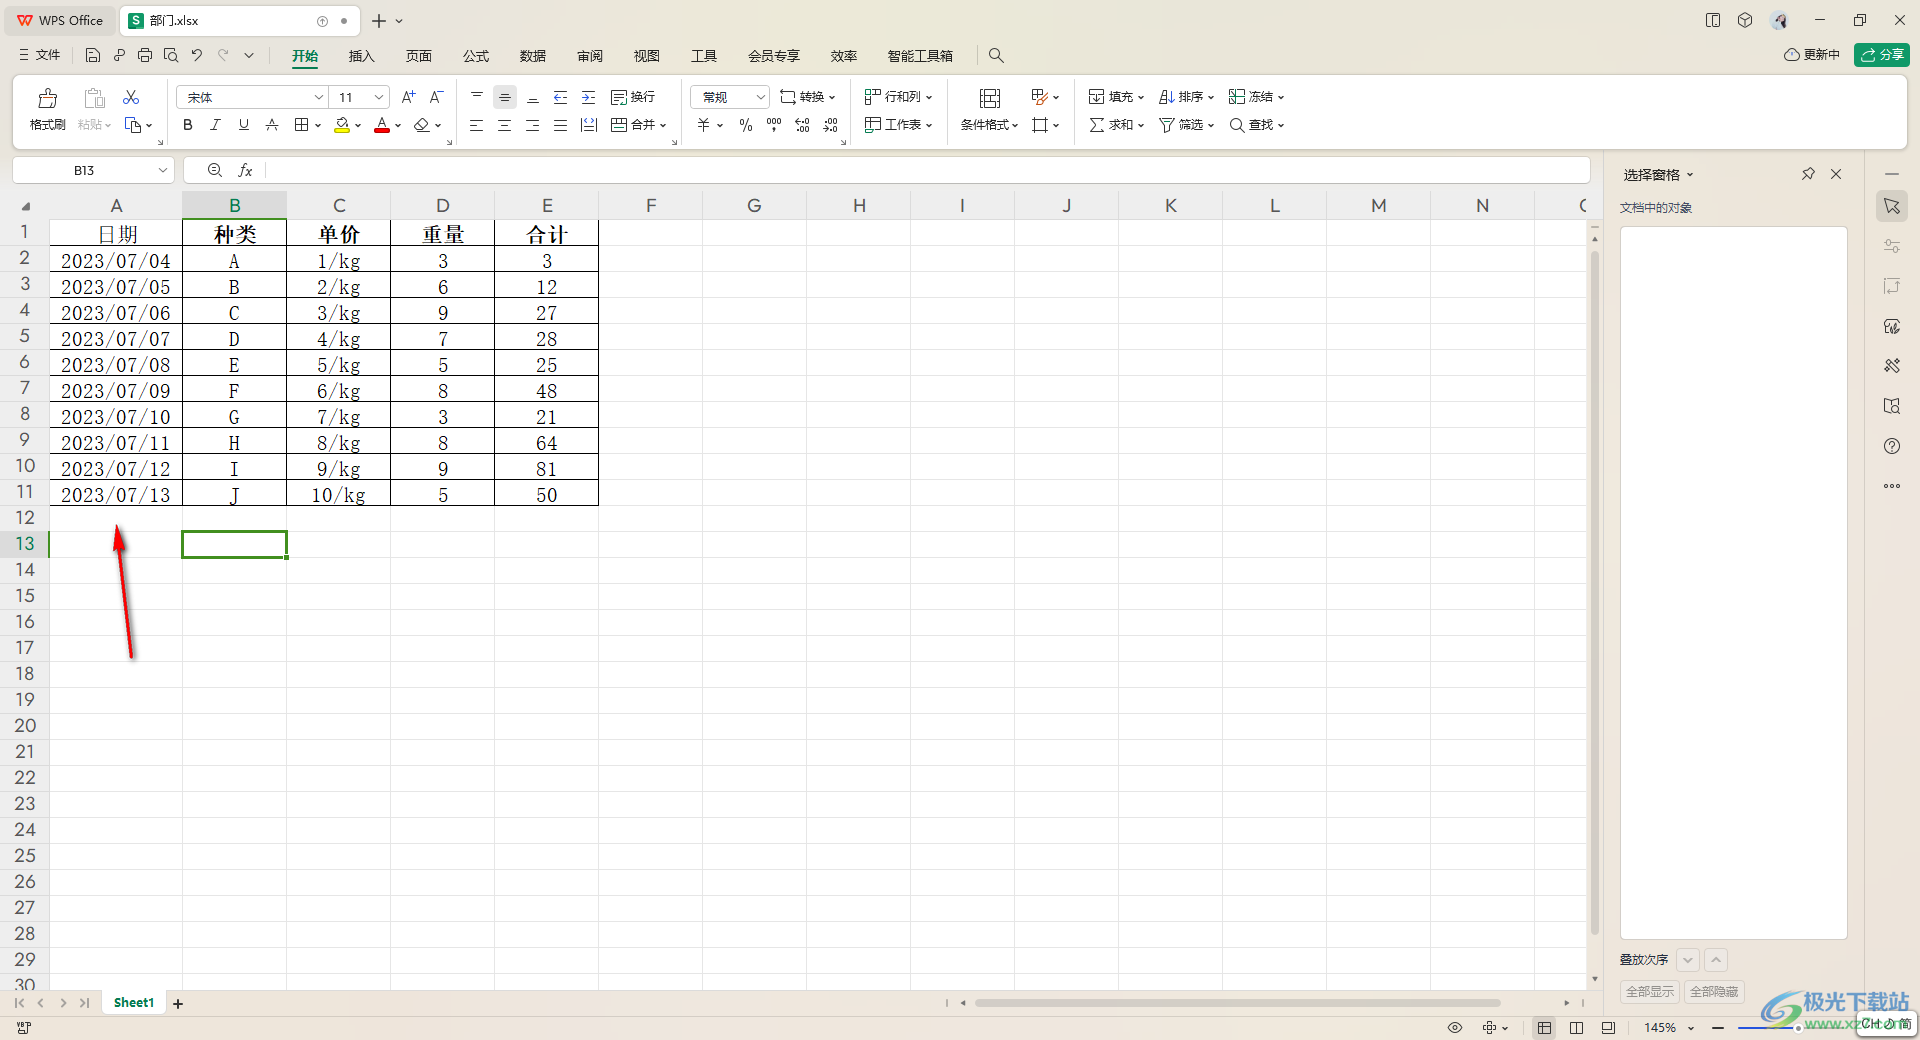
Task: Open the font size dropdown showing 11
Action: pyautogui.click(x=379, y=97)
